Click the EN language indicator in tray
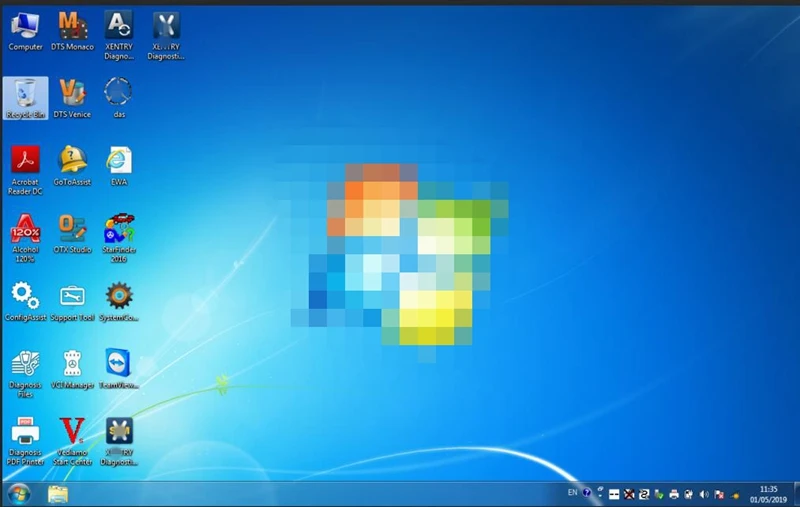Image resolution: width=800 pixels, height=507 pixels. (x=572, y=492)
